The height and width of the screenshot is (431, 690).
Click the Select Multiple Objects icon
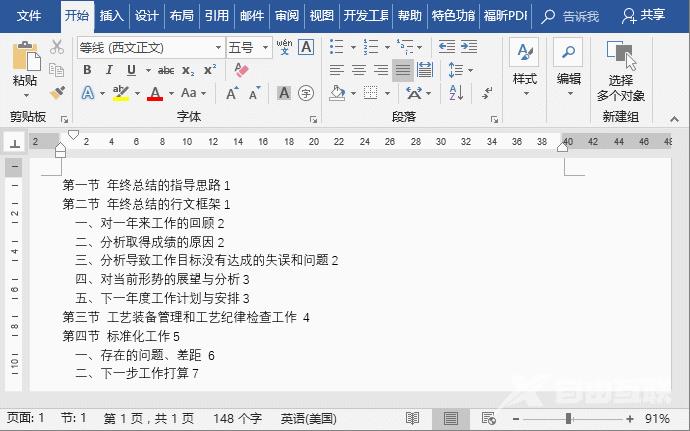[620, 55]
